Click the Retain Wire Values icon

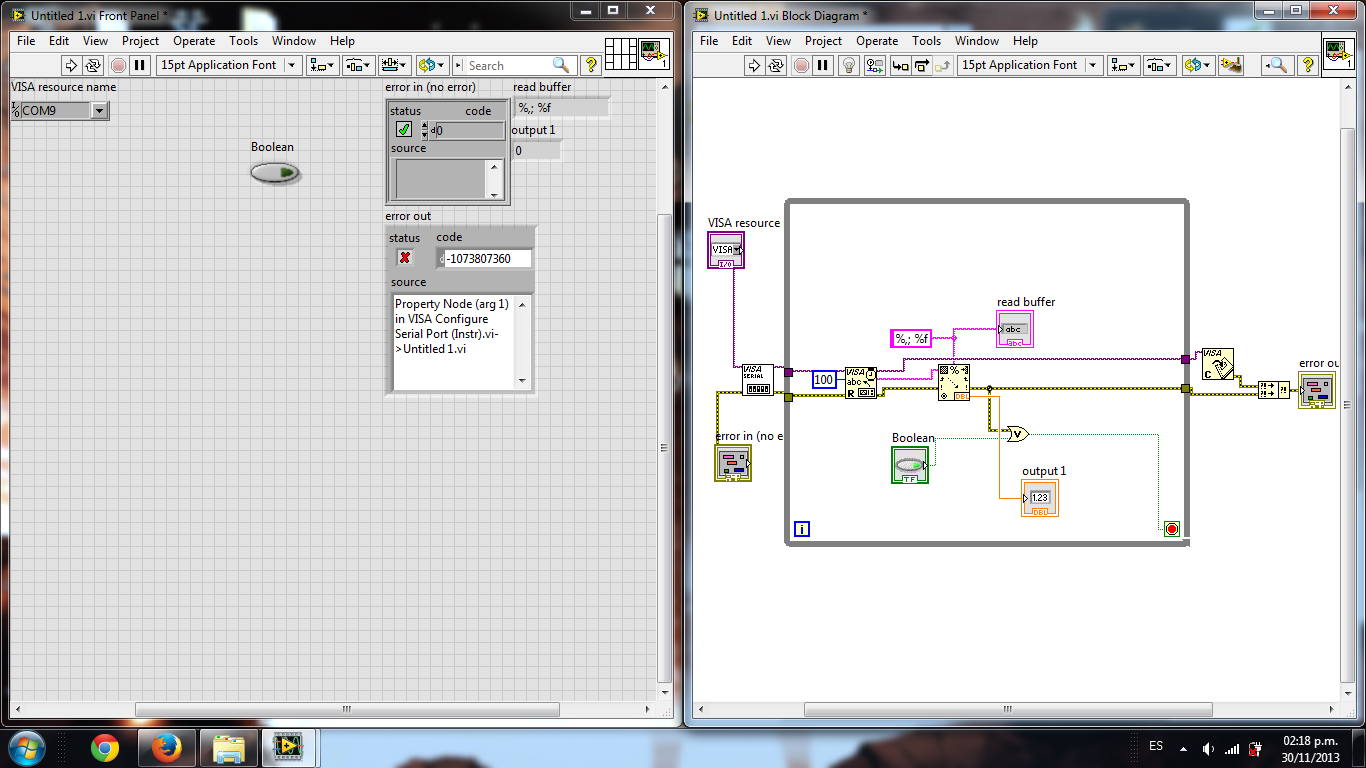point(873,65)
